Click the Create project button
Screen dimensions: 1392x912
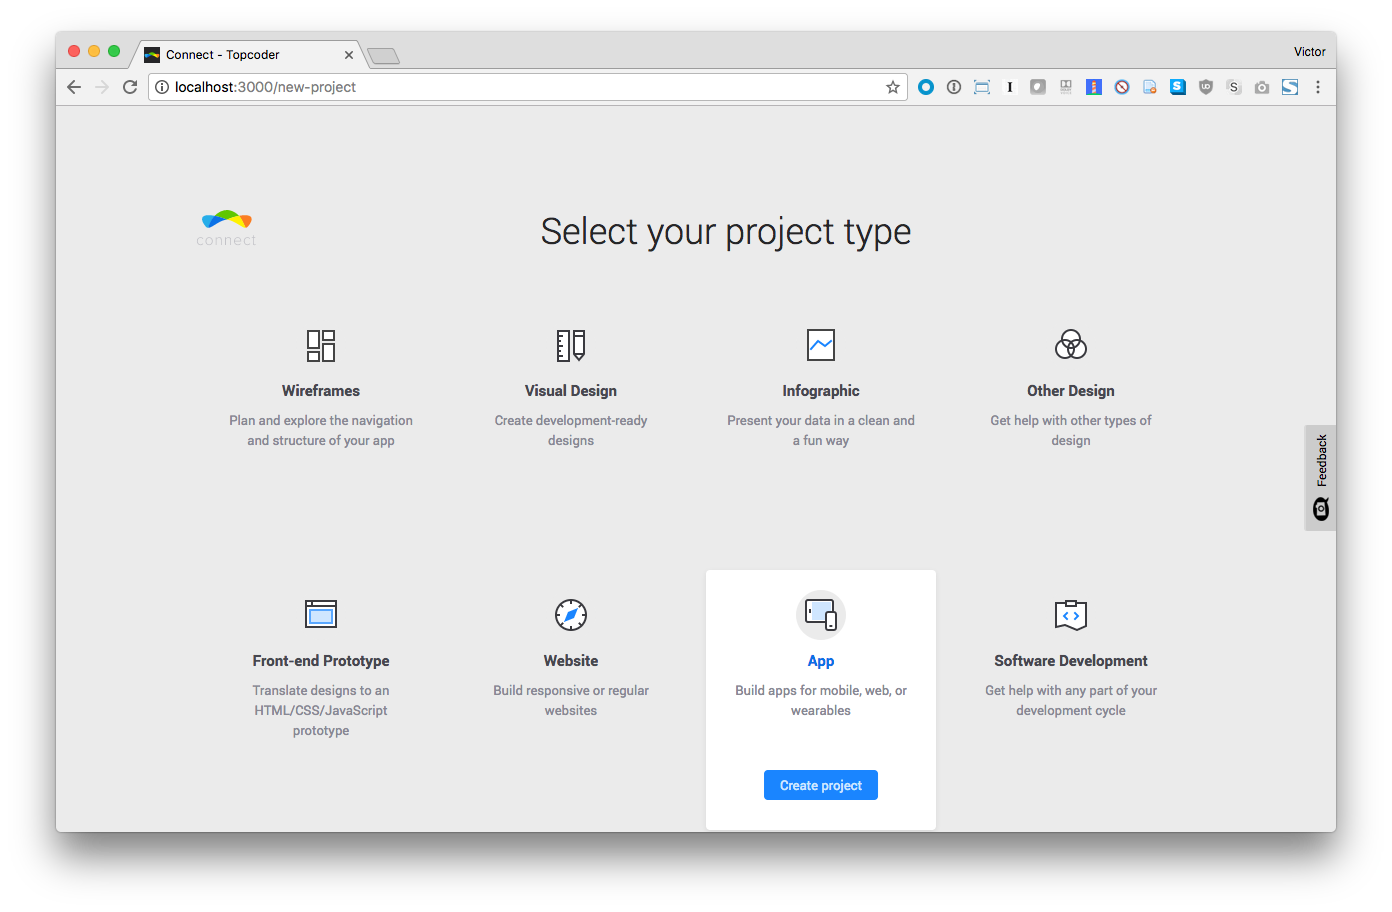[x=821, y=785]
